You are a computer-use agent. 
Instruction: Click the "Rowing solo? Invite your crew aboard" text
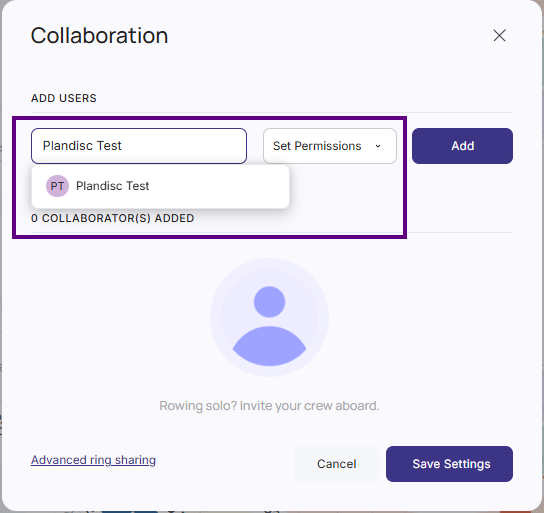[x=269, y=405]
